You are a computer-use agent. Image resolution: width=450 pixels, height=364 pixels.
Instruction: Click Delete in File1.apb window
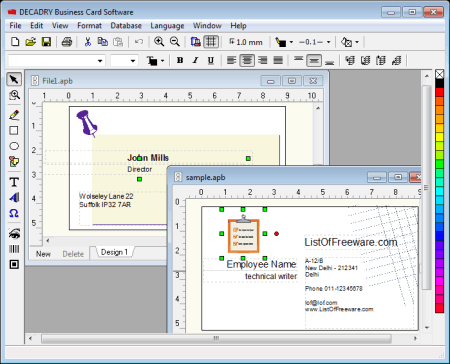tap(73, 254)
